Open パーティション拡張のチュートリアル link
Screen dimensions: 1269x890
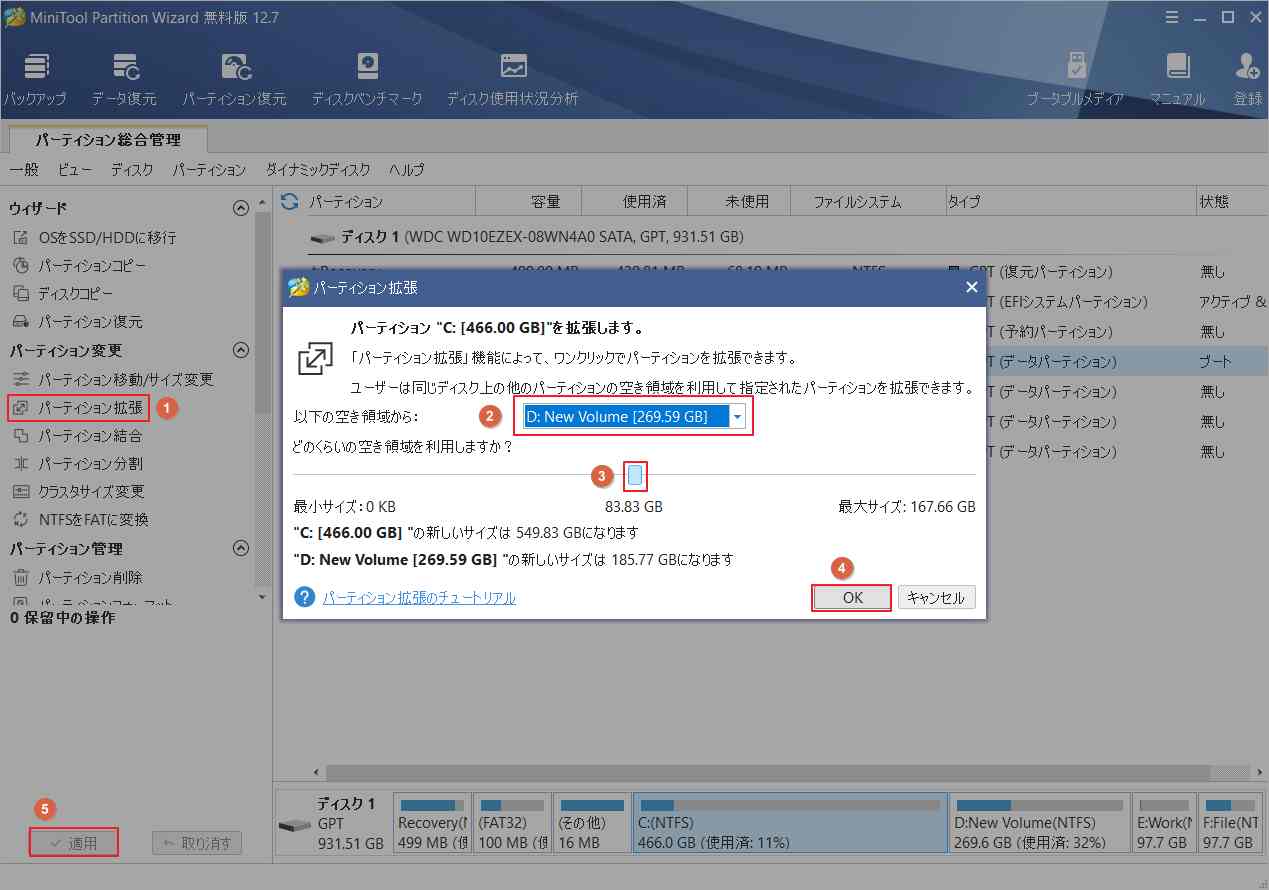[x=419, y=598]
